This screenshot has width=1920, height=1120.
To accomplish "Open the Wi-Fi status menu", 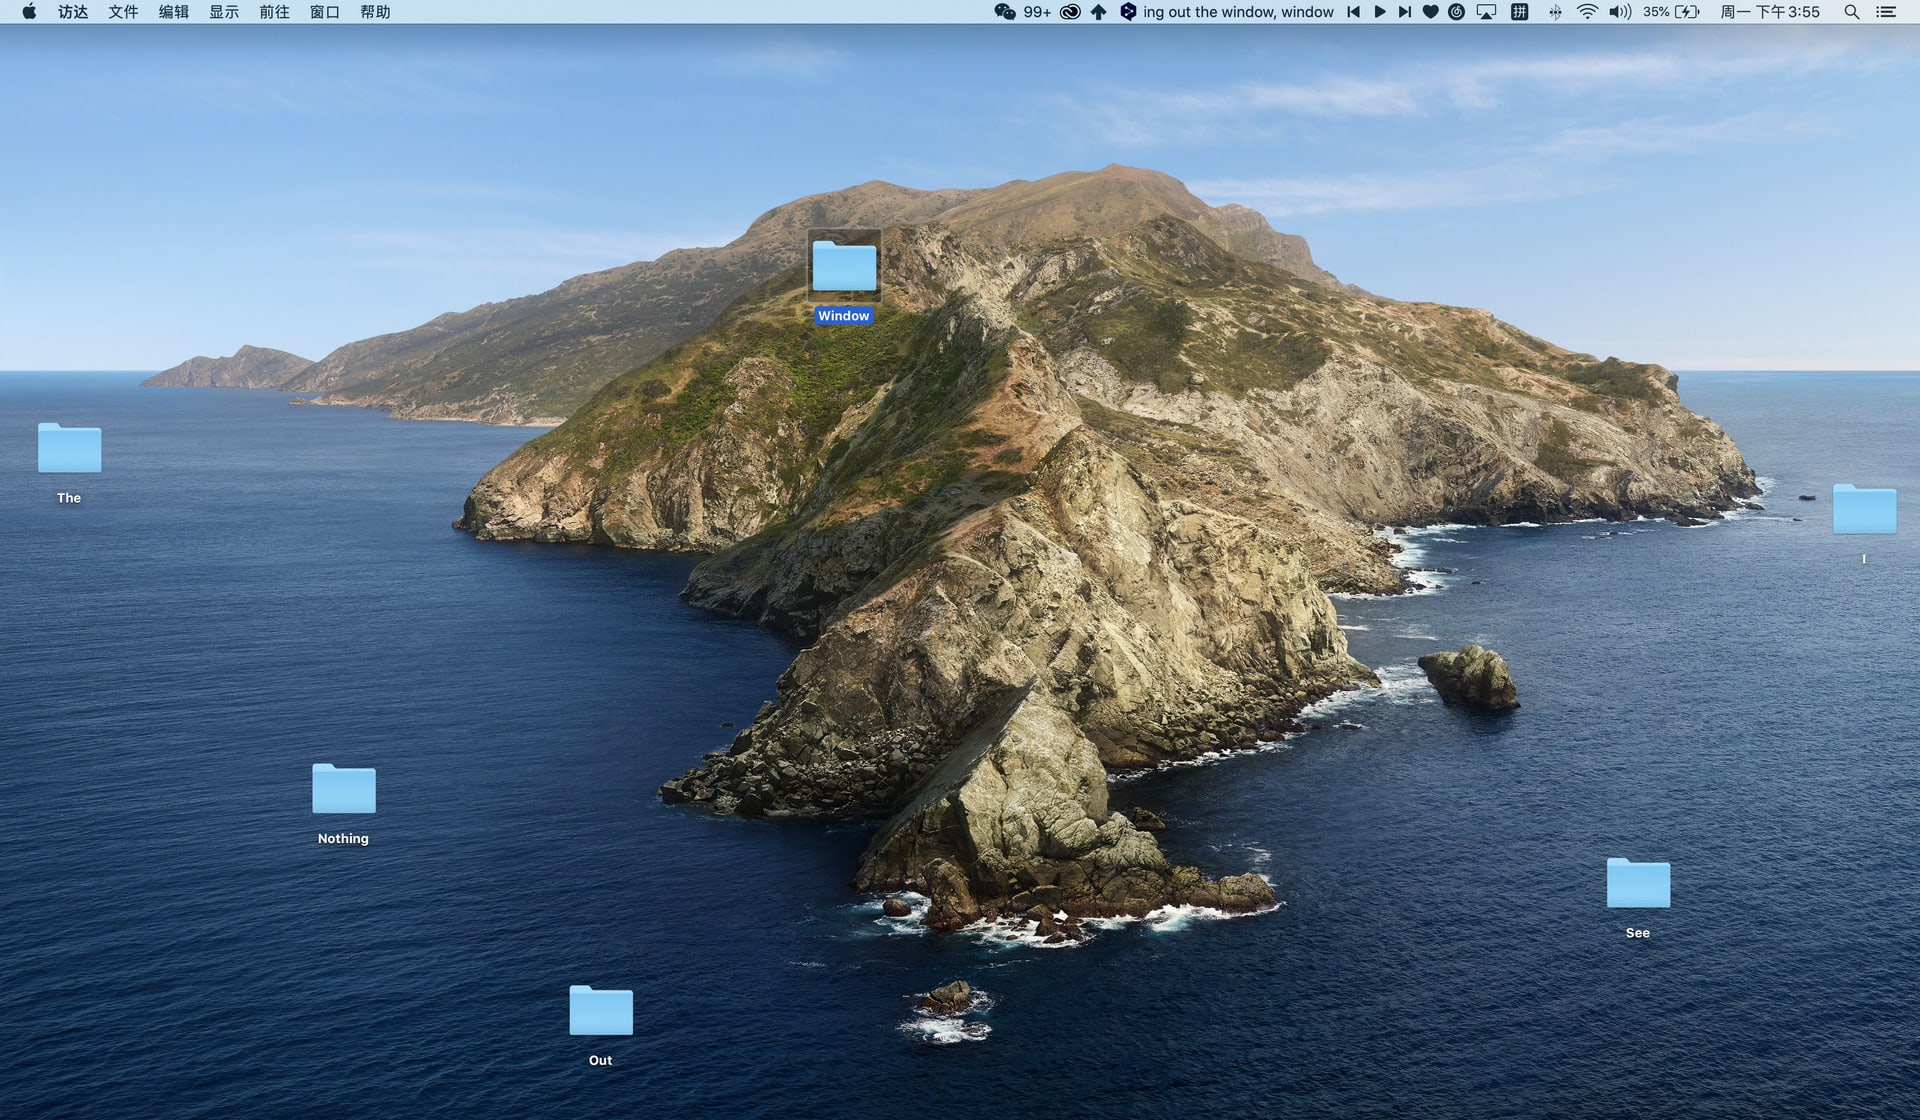I will [1587, 12].
